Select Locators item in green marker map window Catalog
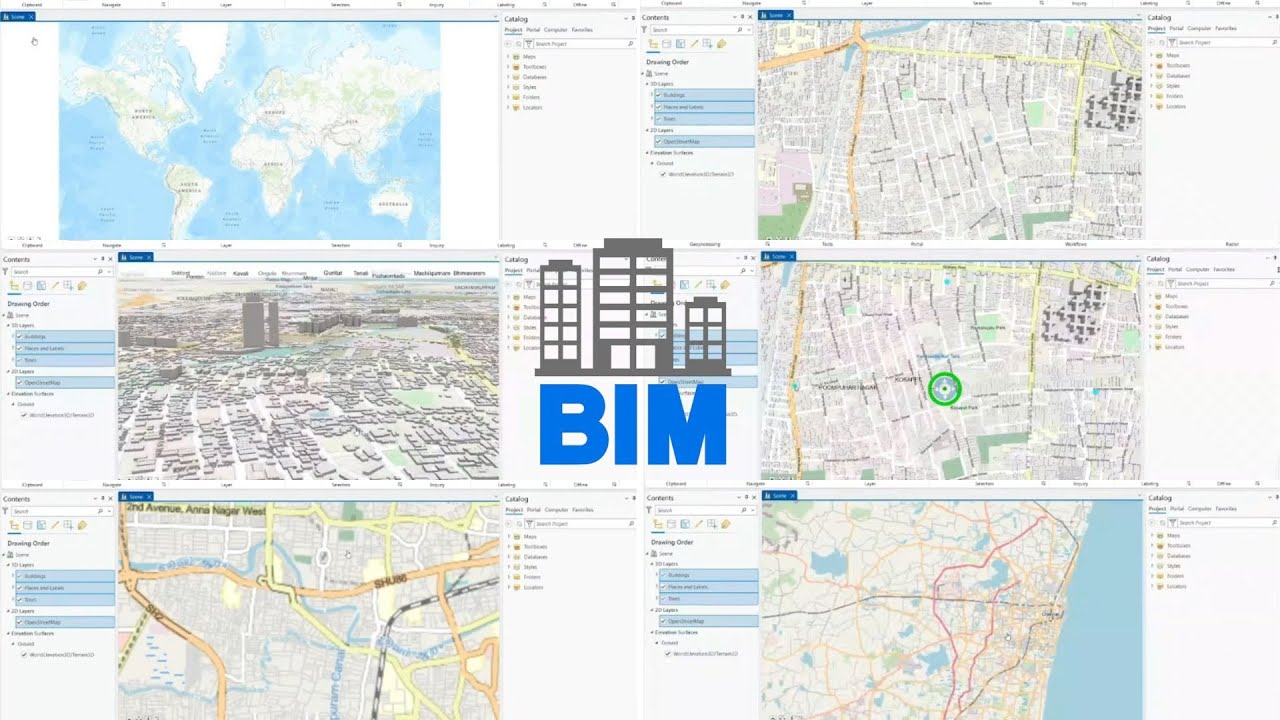The height and width of the screenshot is (720, 1280). [x=1175, y=348]
